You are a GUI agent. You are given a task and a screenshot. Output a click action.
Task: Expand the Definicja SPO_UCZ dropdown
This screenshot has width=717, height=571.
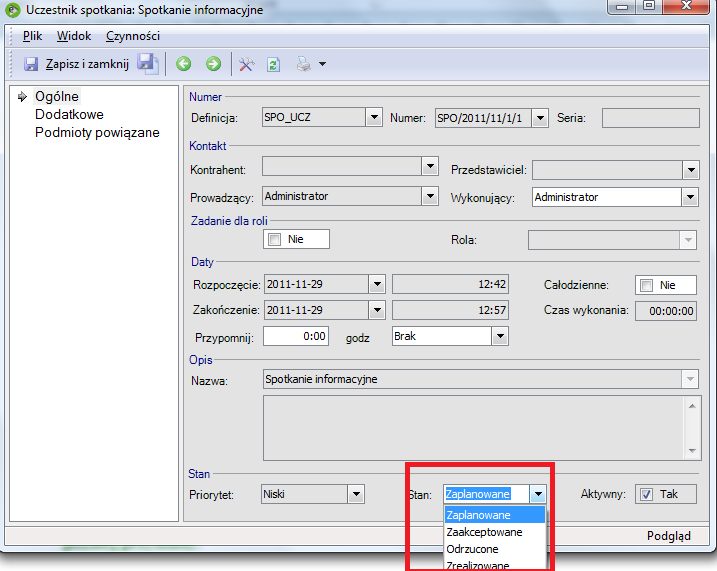(x=374, y=117)
